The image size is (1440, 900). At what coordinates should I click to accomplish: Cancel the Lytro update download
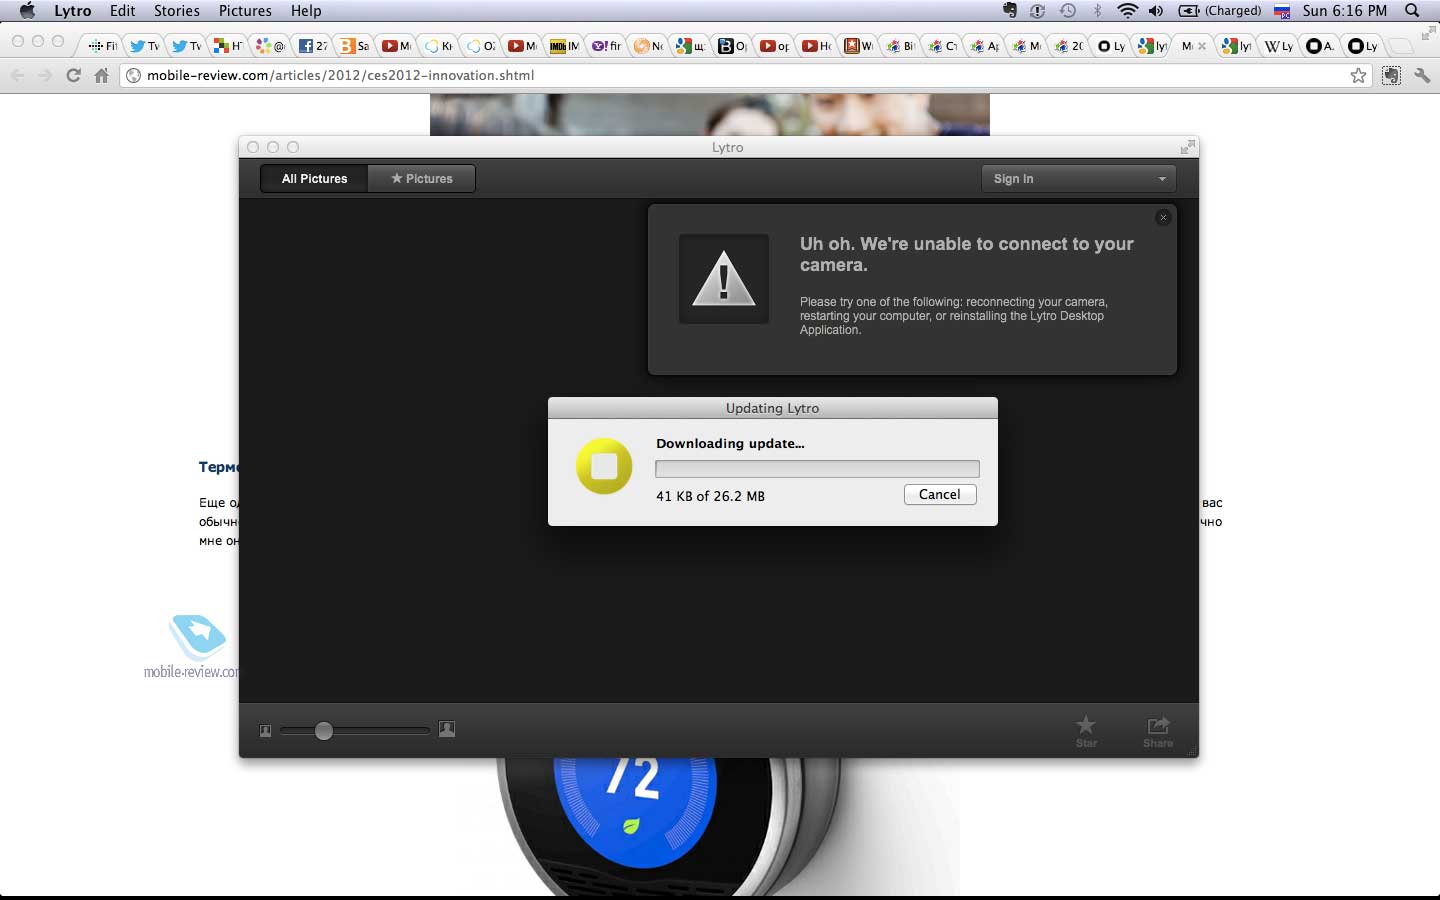click(940, 494)
